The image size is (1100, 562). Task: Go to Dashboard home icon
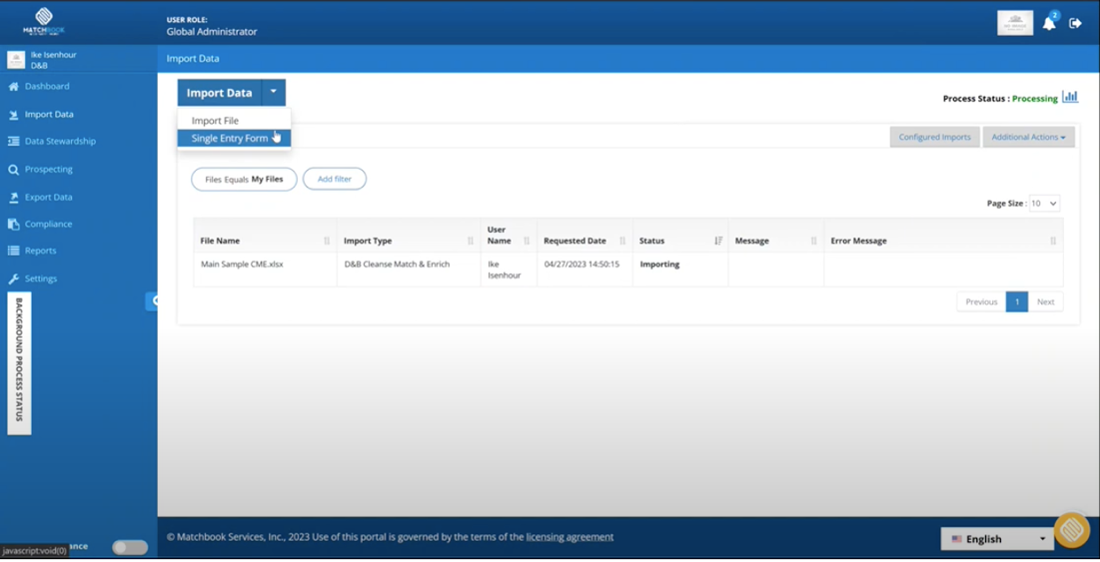point(13,86)
